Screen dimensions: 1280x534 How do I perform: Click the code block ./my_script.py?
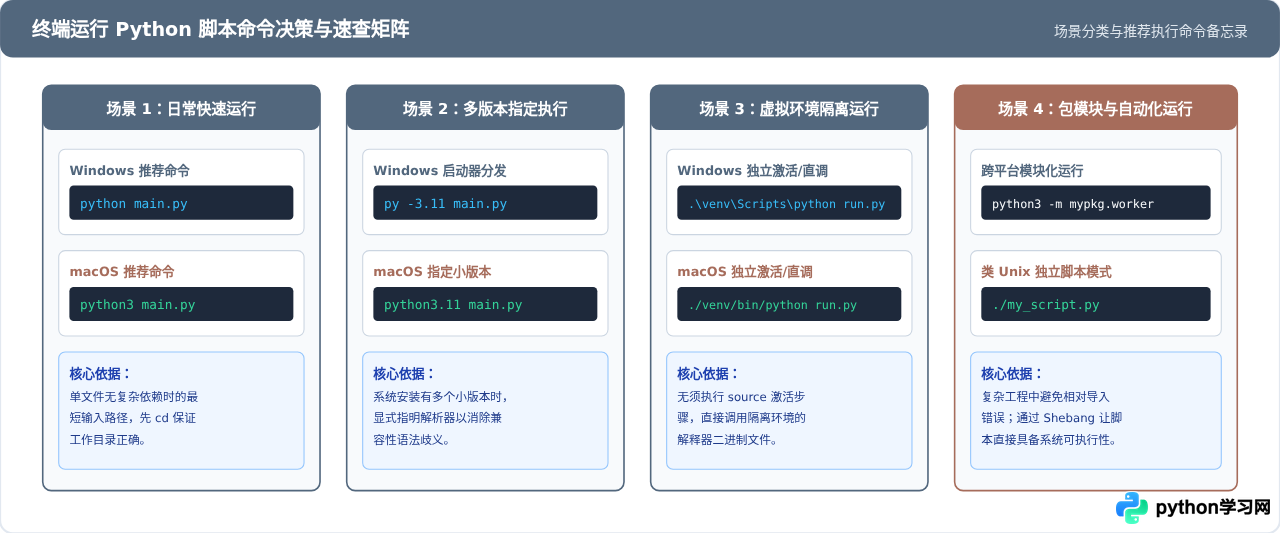pos(1096,304)
